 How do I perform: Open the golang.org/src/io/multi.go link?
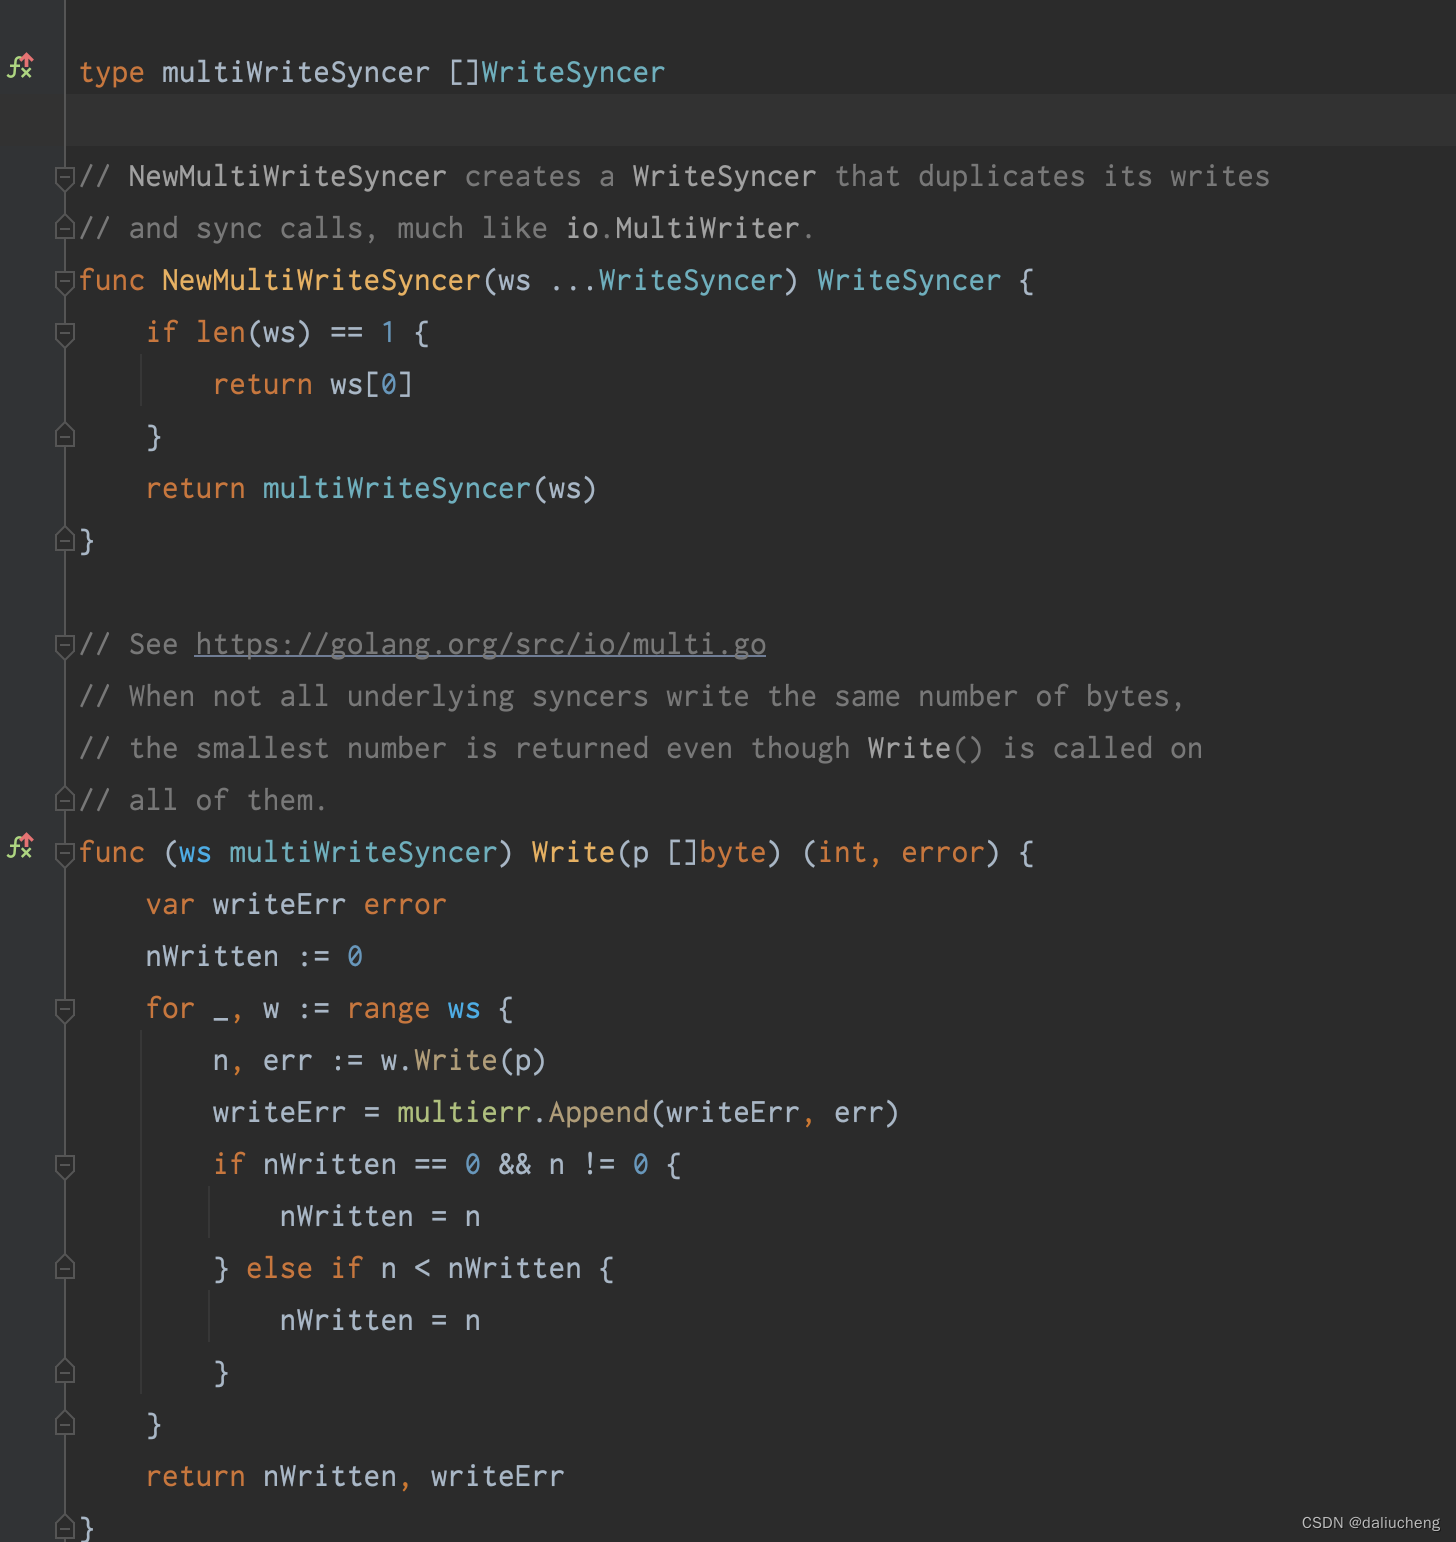480,645
